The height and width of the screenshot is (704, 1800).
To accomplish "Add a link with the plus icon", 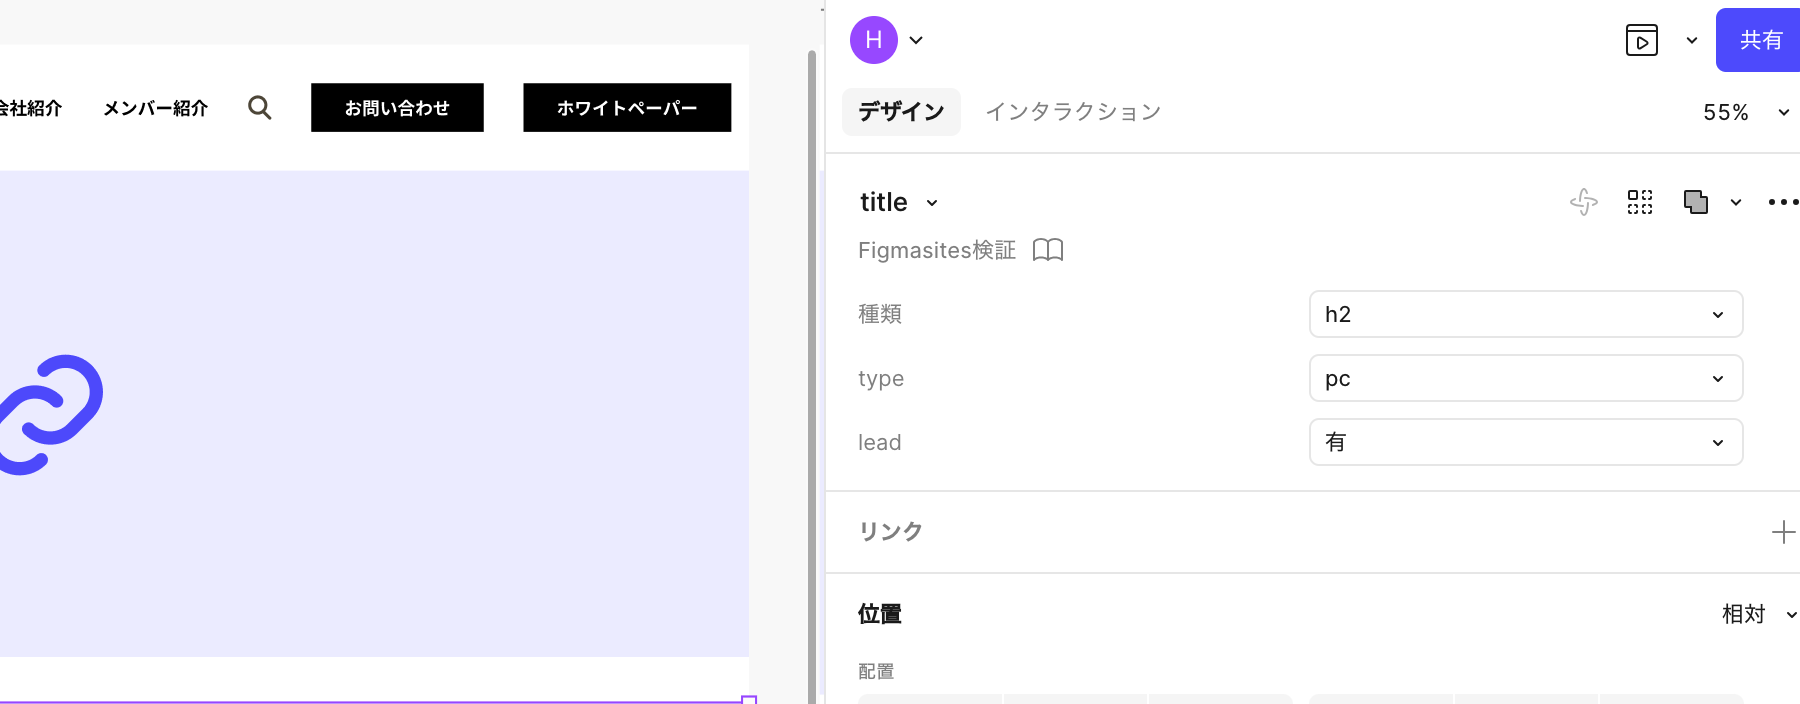I will [1782, 532].
